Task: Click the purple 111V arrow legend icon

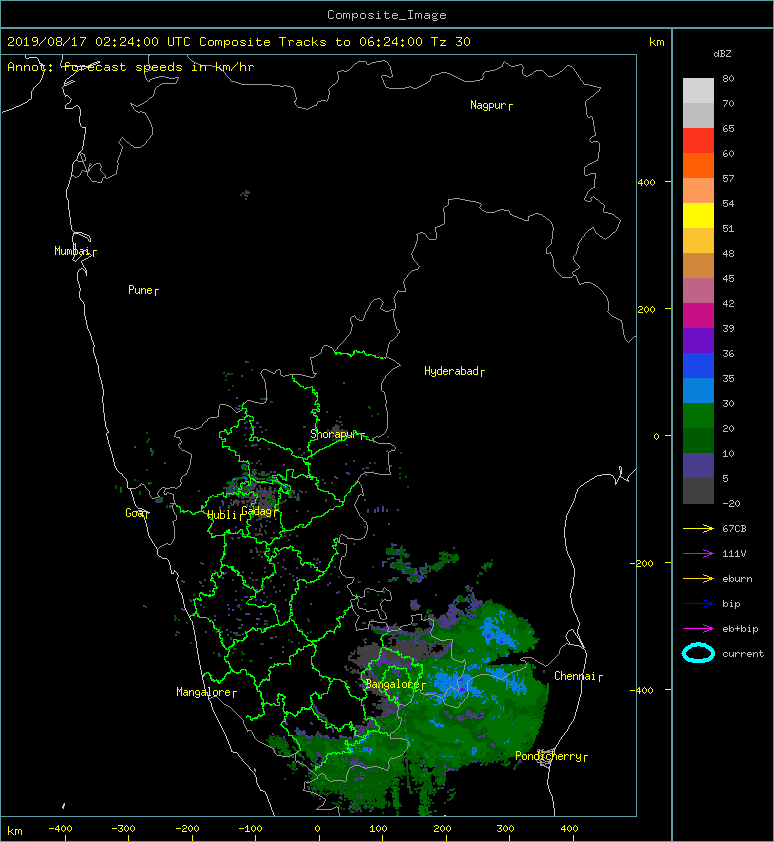Action: [x=698, y=554]
